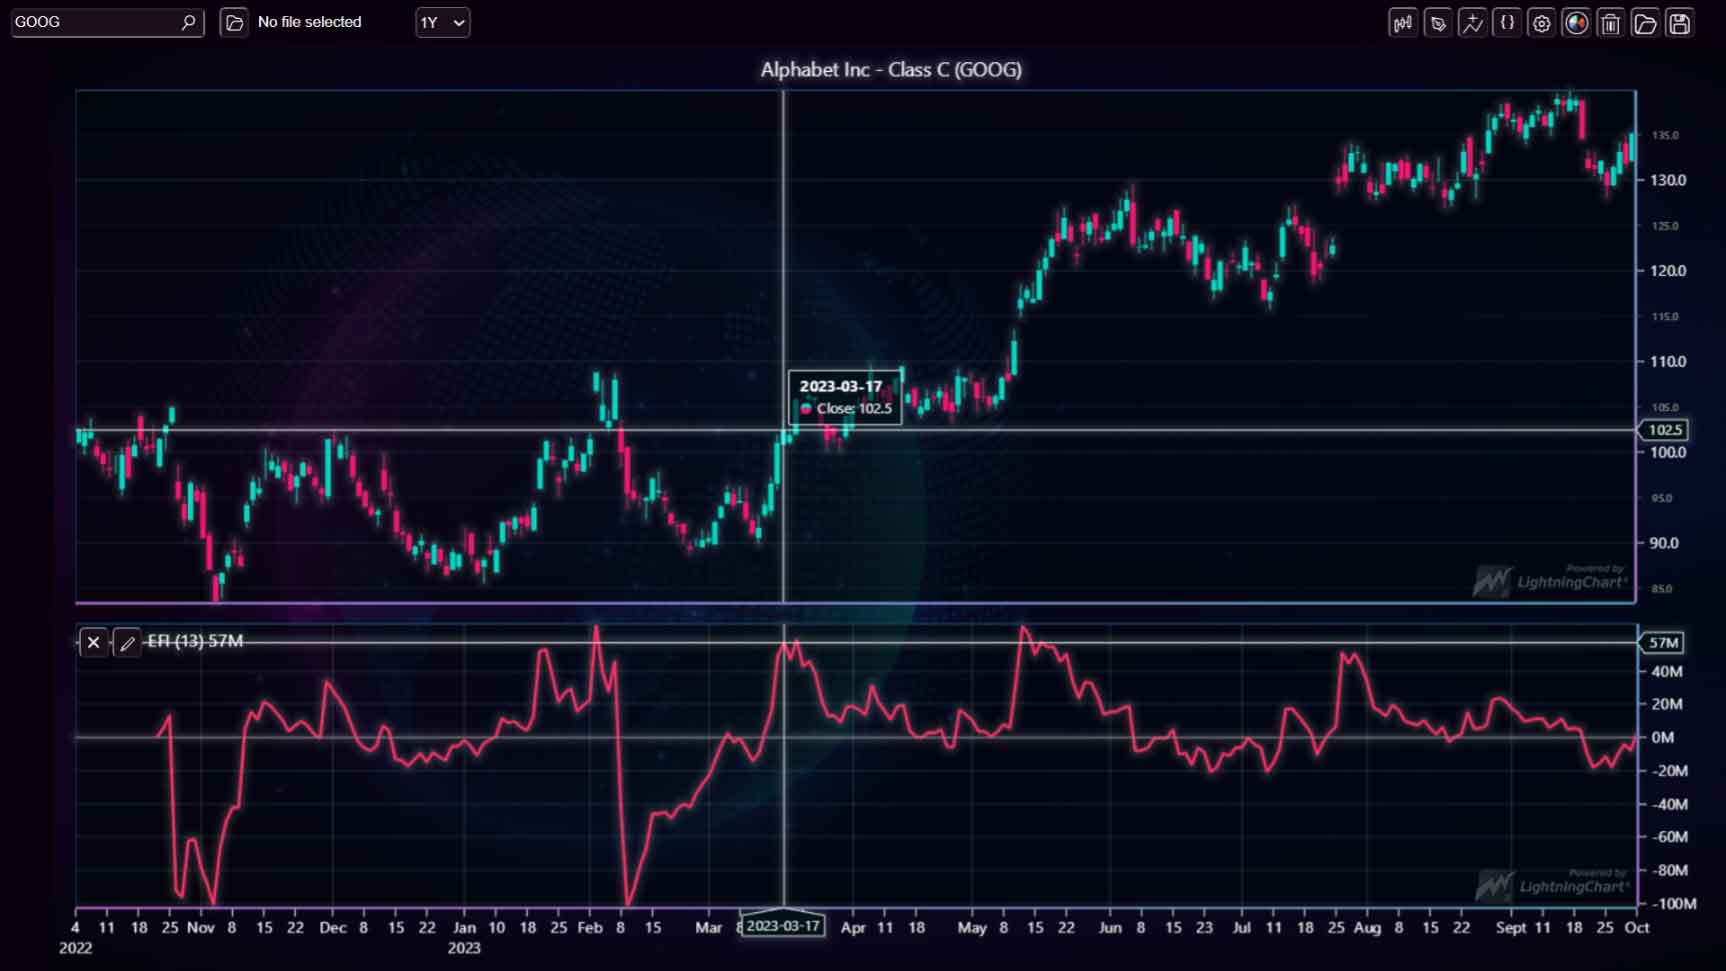Expand the 1Y time range dropdown

click(x=443, y=22)
